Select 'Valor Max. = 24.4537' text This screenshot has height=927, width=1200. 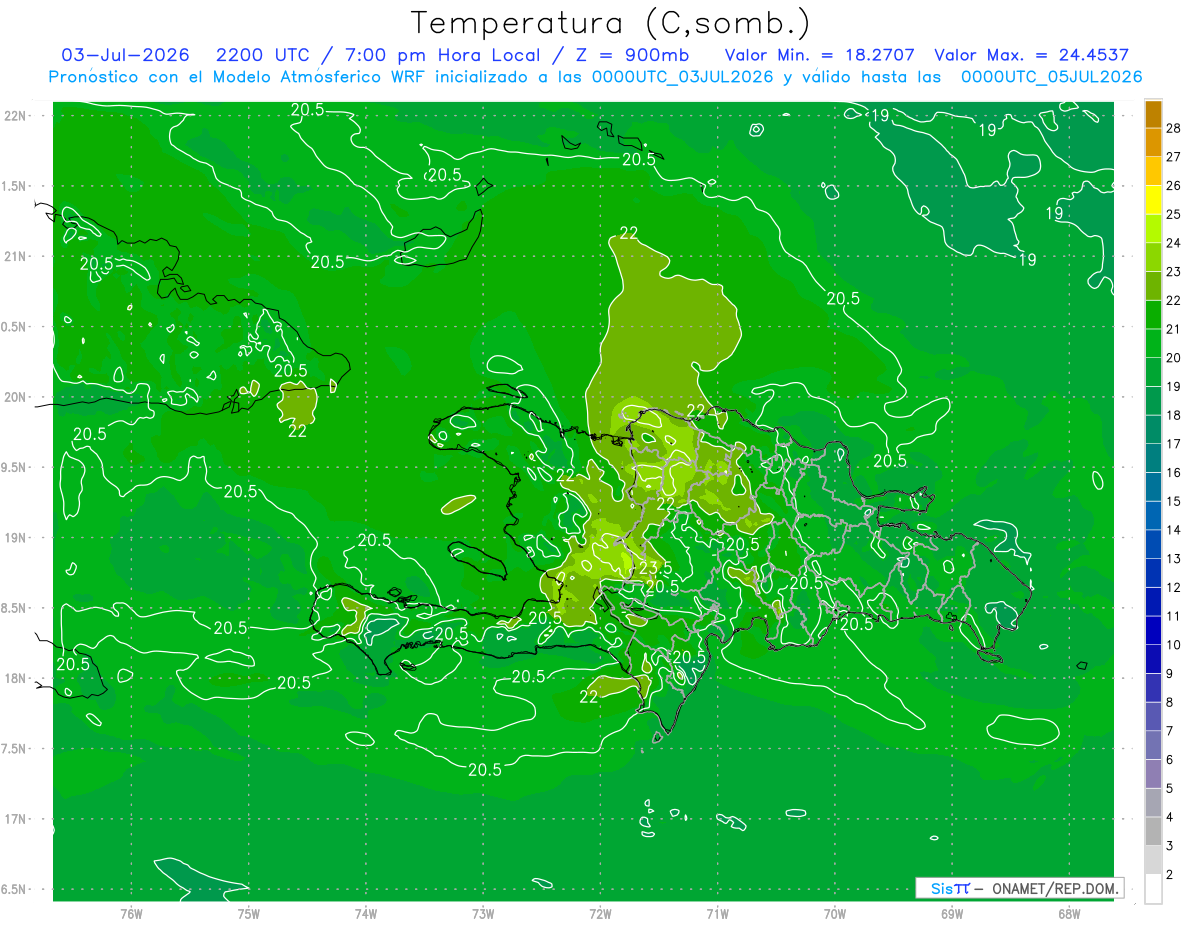1031,55
